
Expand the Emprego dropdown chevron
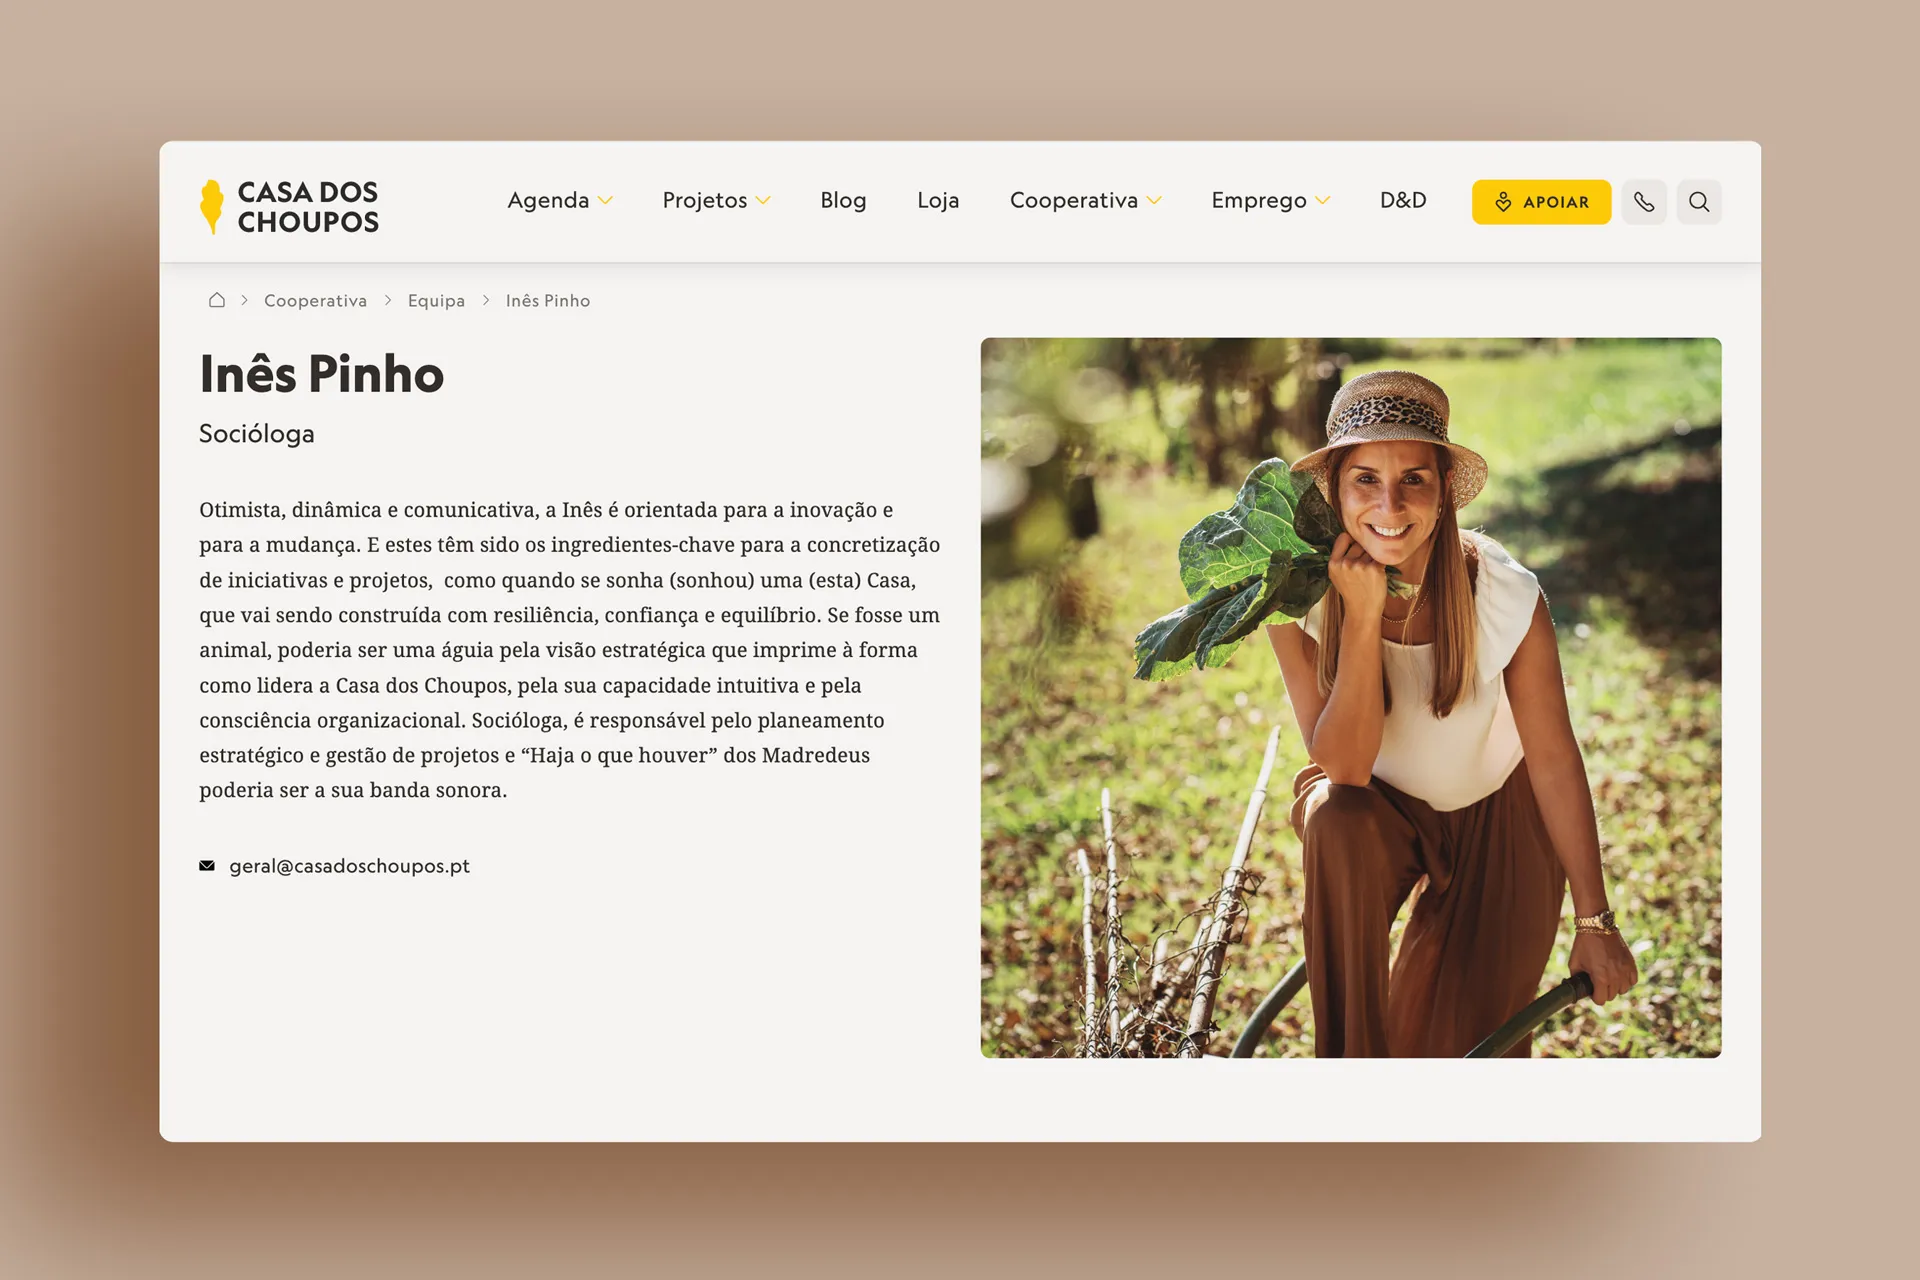pyautogui.click(x=1323, y=201)
